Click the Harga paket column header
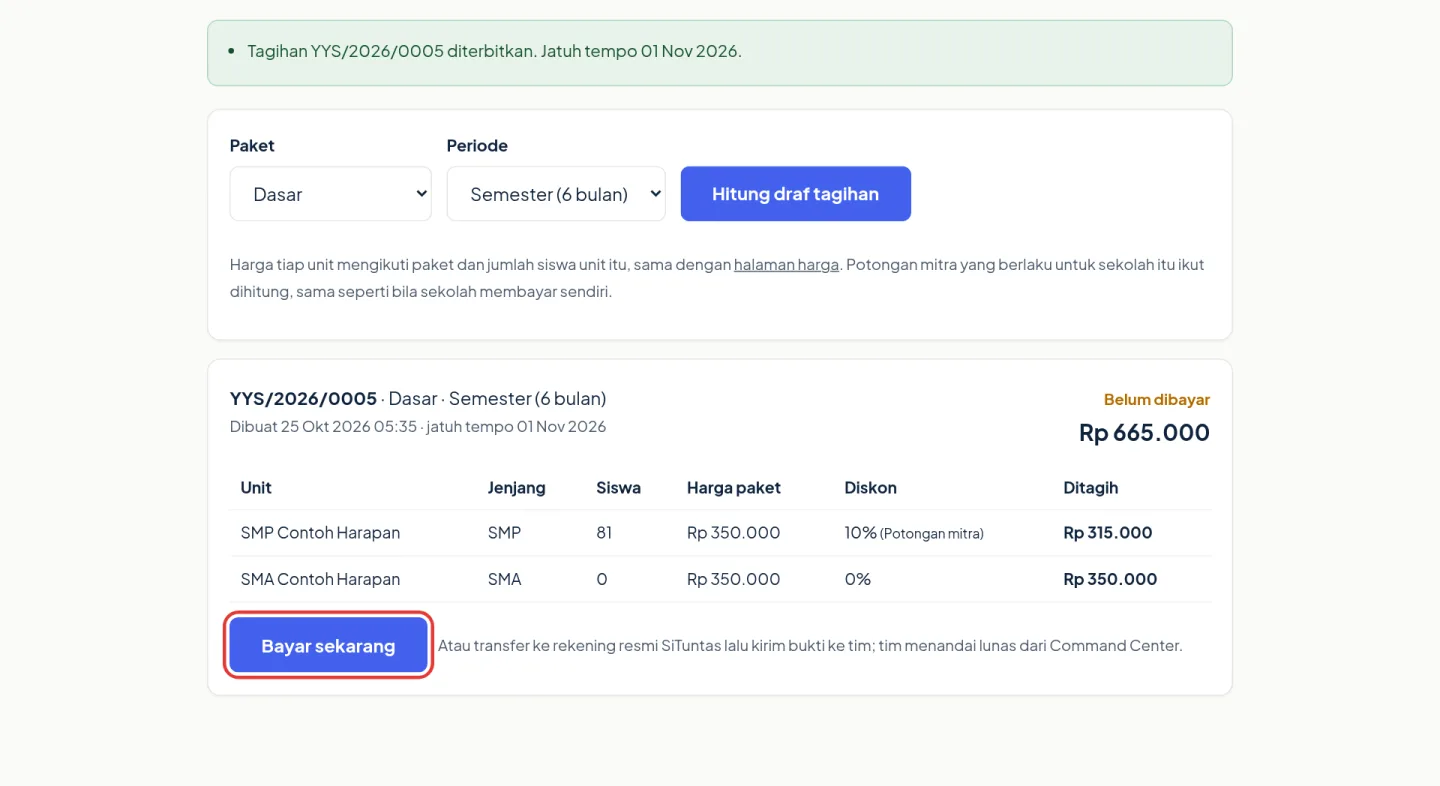The height and width of the screenshot is (786, 1440). (734, 488)
